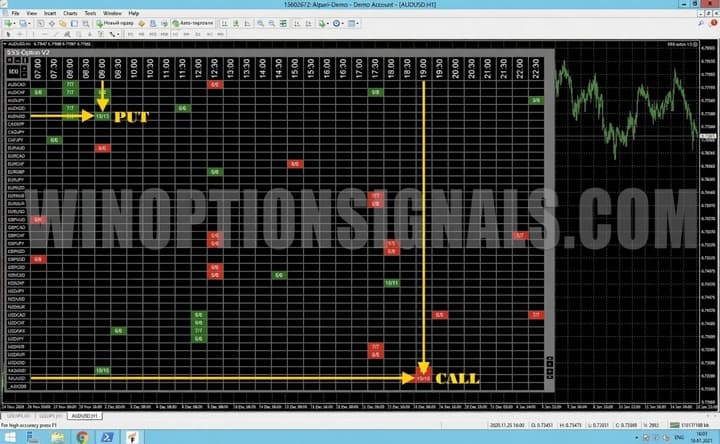Show the Market Watch window
This screenshot has height=444, width=720.
(x=40, y=23)
